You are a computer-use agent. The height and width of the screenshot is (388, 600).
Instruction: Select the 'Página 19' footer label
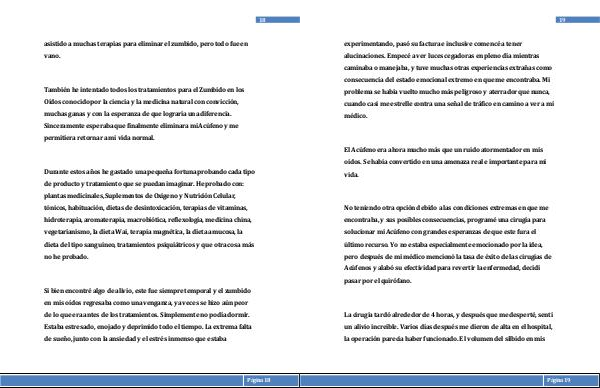coord(559,380)
